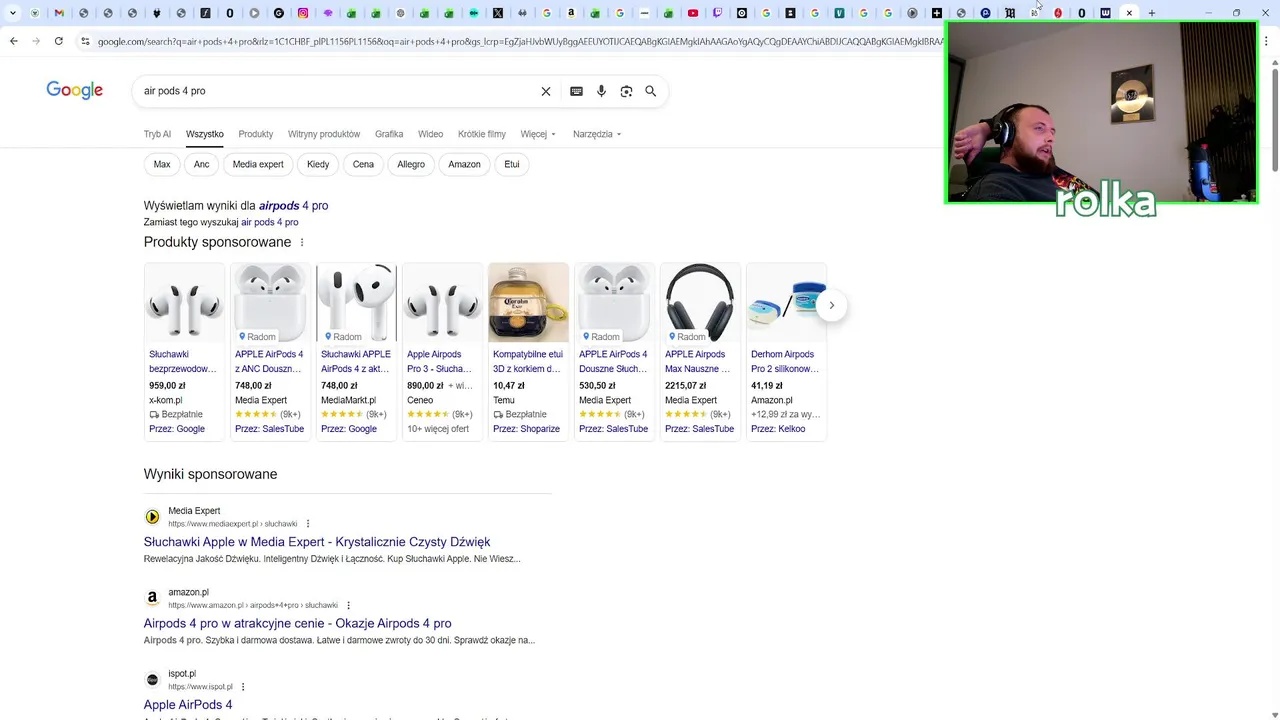
Task: Open Produkty sponsorowane info menu
Action: pos(302,242)
